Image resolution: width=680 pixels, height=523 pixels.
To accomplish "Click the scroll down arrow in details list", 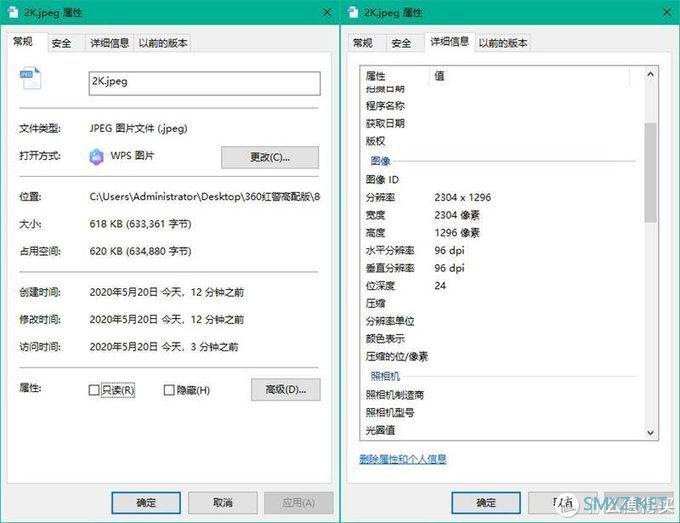I will tap(650, 432).
